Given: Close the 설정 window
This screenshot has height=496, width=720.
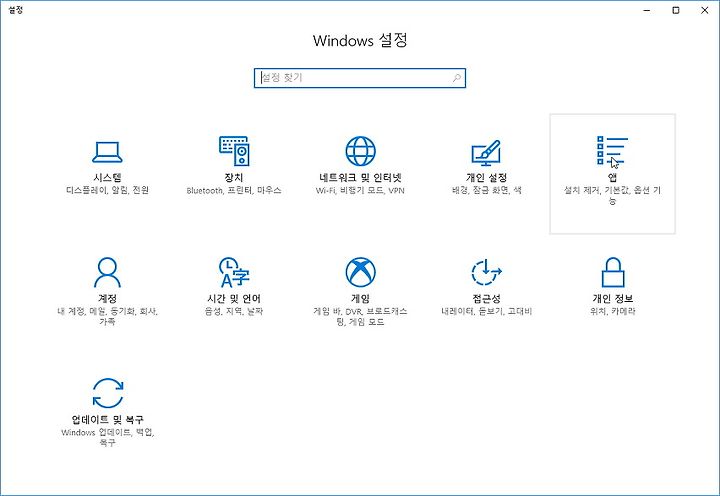Looking at the screenshot, I should [705, 10].
